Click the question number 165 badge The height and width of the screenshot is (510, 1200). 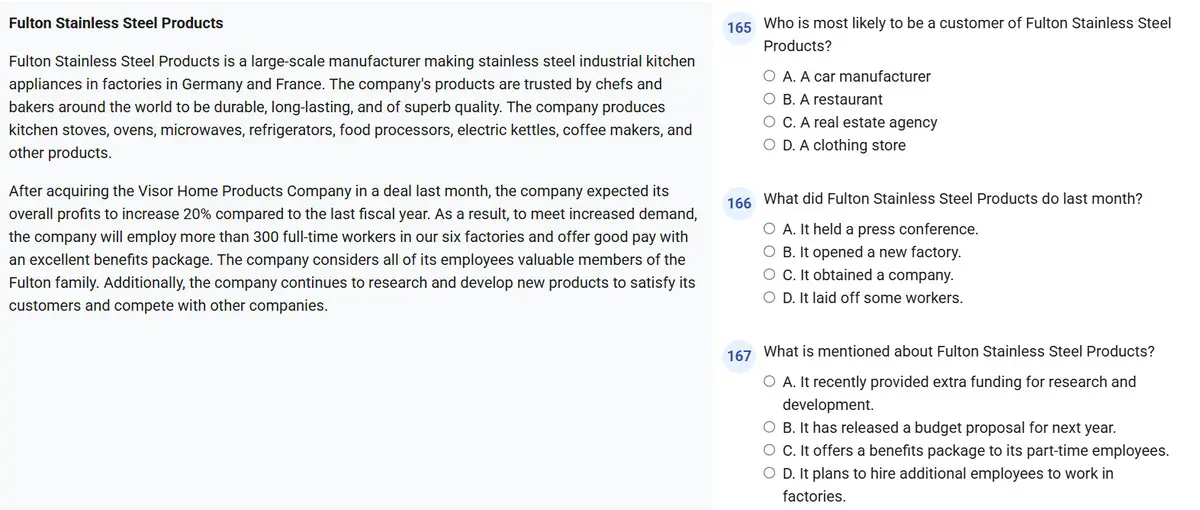739,28
